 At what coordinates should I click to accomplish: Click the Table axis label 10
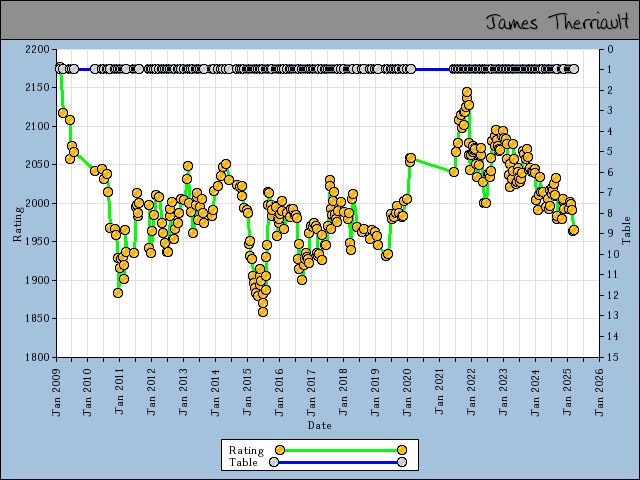click(x=613, y=254)
